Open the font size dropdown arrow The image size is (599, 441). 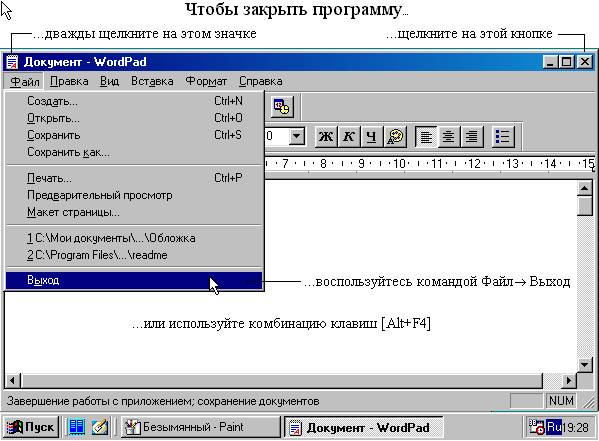[296, 136]
